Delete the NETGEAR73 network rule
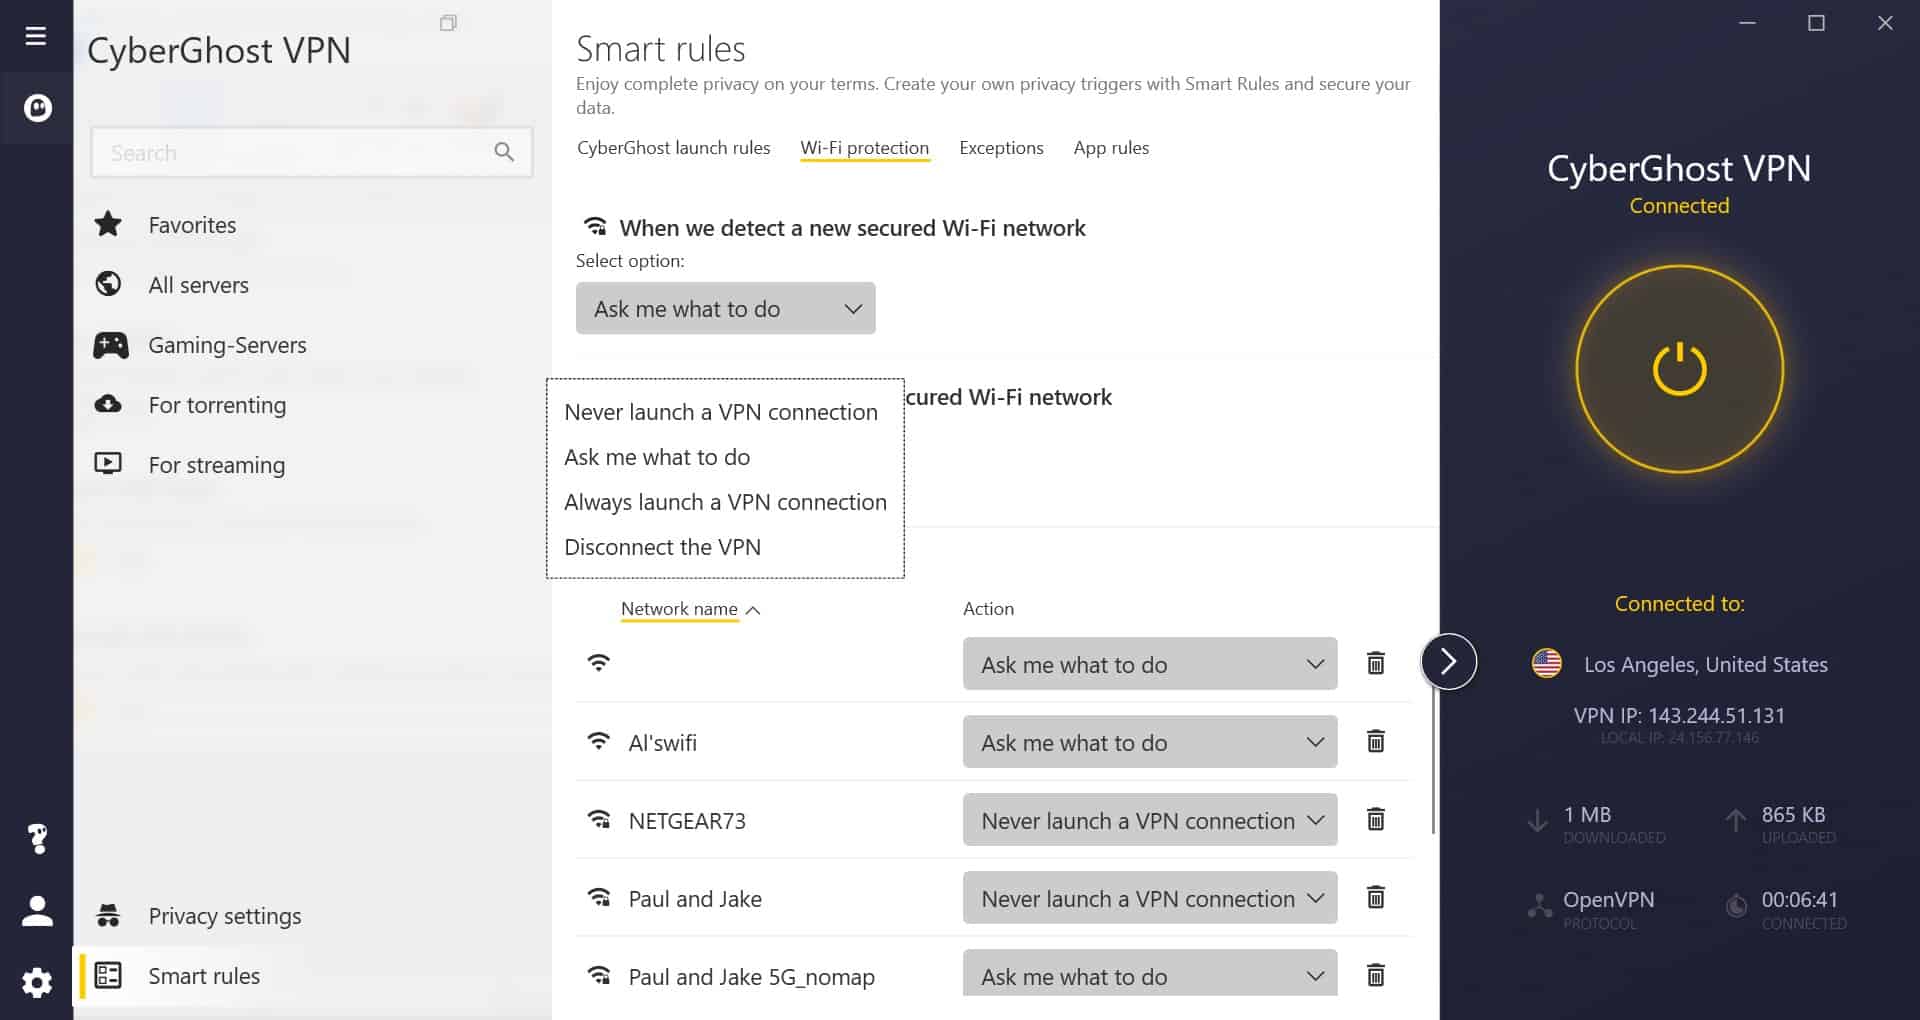The height and width of the screenshot is (1020, 1920). click(x=1376, y=819)
